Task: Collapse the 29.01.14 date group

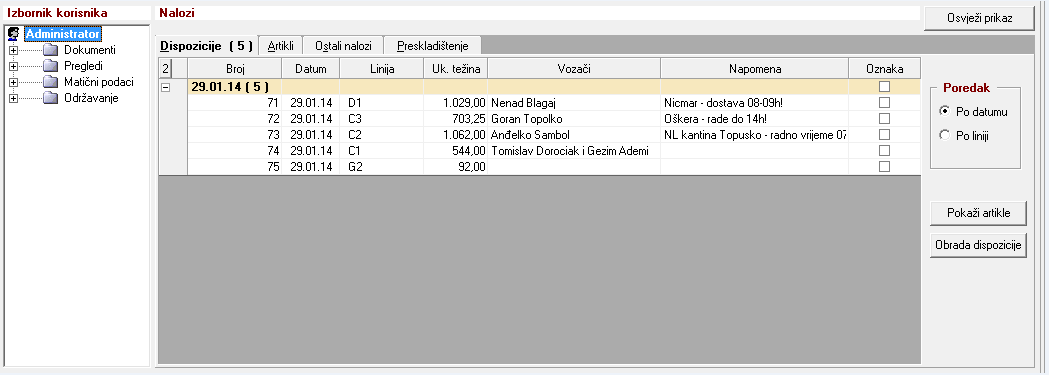Action: pos(166,87)
